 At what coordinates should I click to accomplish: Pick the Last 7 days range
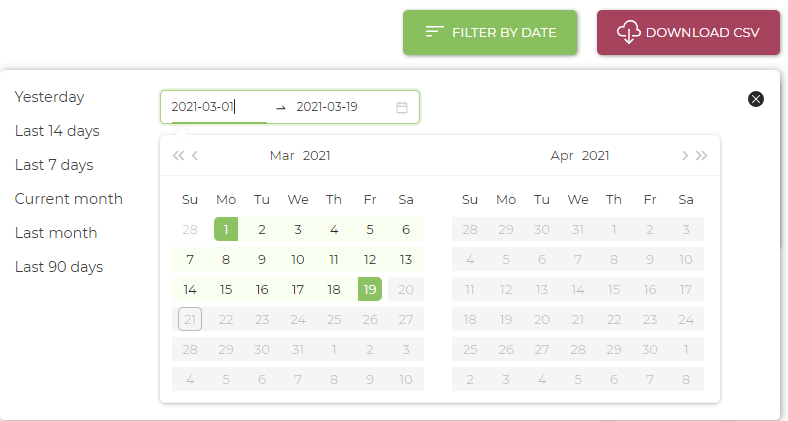54,165
